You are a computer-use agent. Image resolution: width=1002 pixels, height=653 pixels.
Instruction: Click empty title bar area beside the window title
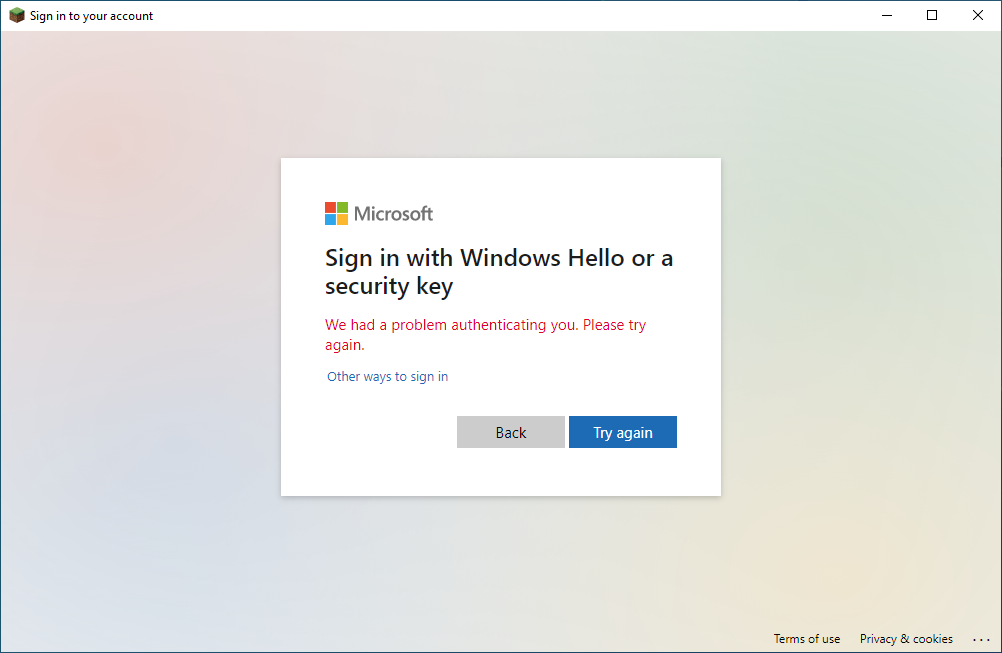click(500, 16)
